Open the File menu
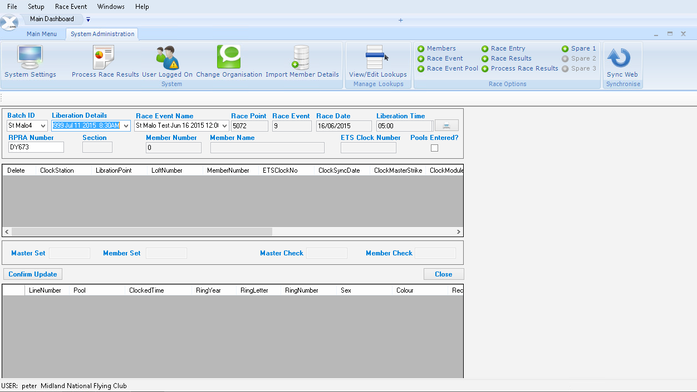 [12, 7]
